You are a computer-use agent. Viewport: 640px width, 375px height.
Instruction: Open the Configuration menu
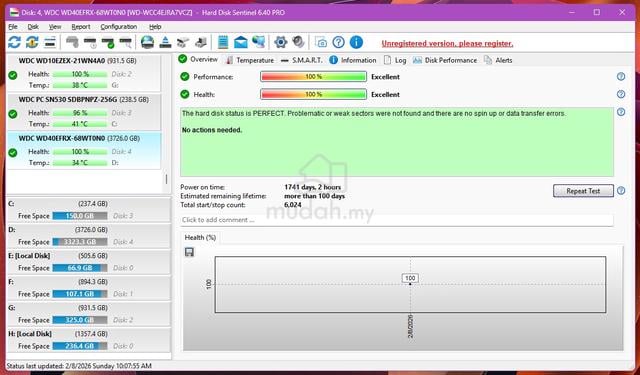[119, 27]
